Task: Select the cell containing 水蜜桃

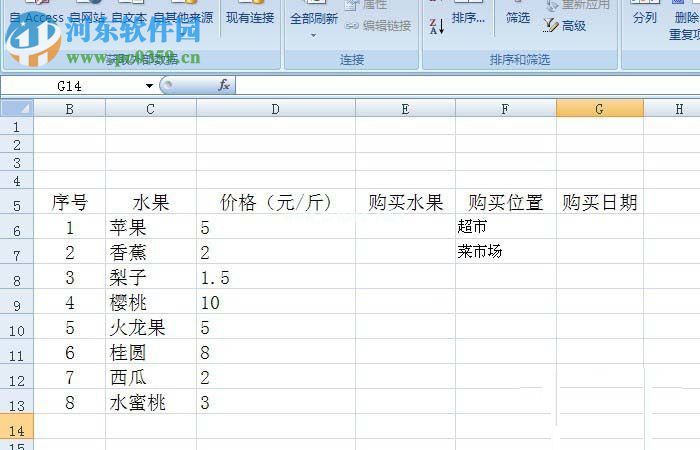Action: pos(151,402)
